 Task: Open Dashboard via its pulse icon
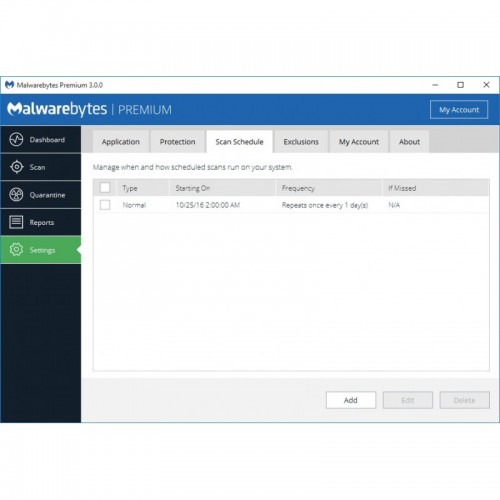pos(16,140)
